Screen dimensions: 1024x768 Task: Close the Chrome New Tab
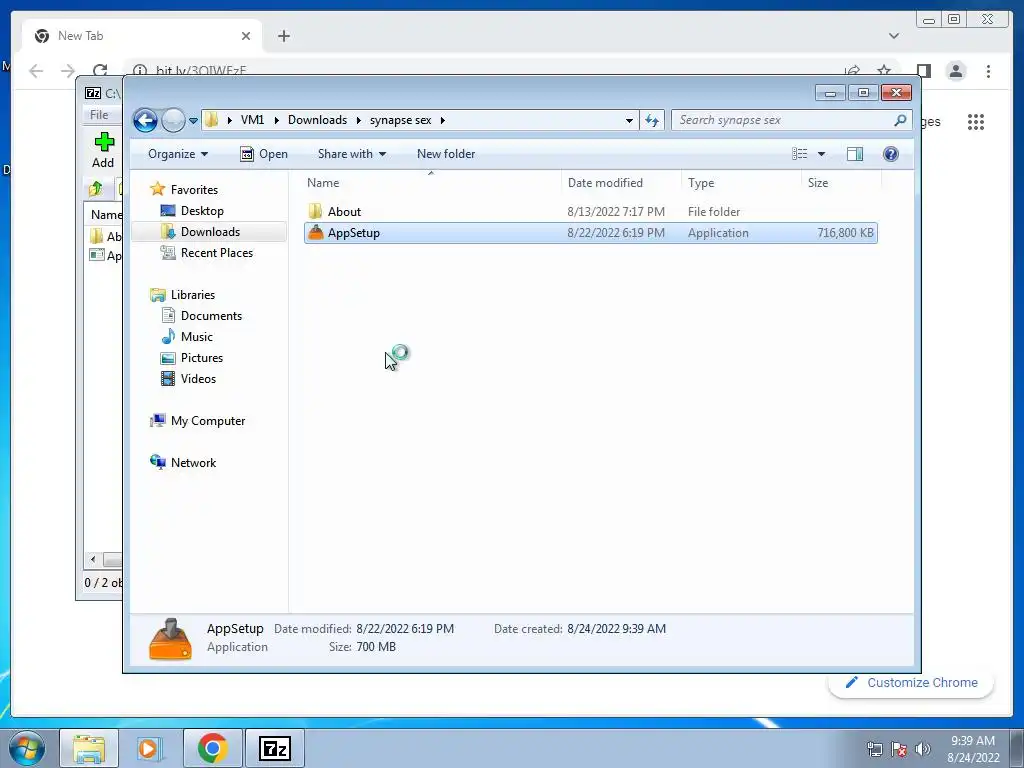[246, 36]
